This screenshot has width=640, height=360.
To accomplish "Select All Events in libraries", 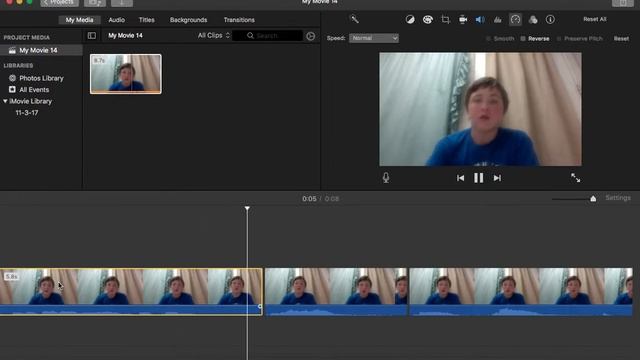I will point(34,89).
